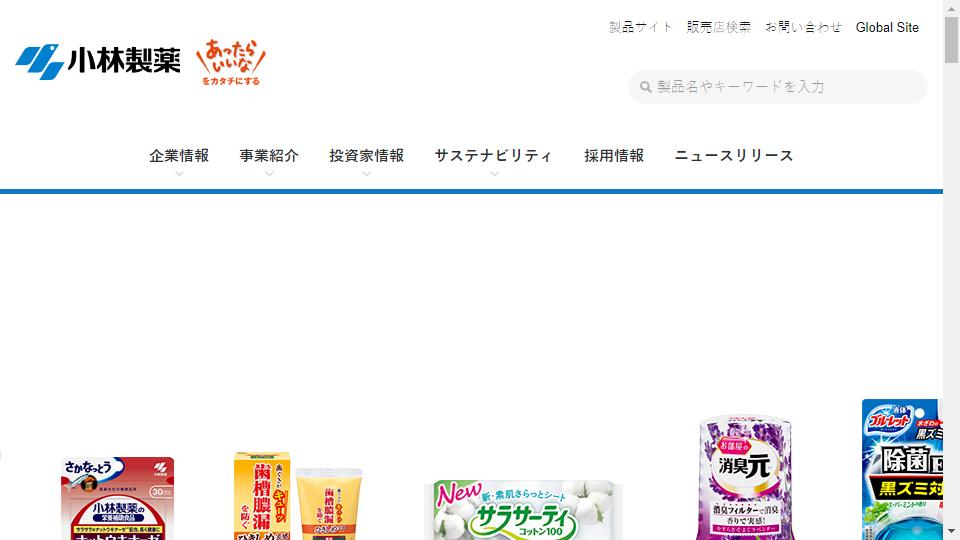Open the さかなっとう supplement product image
The width and height of the screenshot is (960, 540).
tap(117, 498)
